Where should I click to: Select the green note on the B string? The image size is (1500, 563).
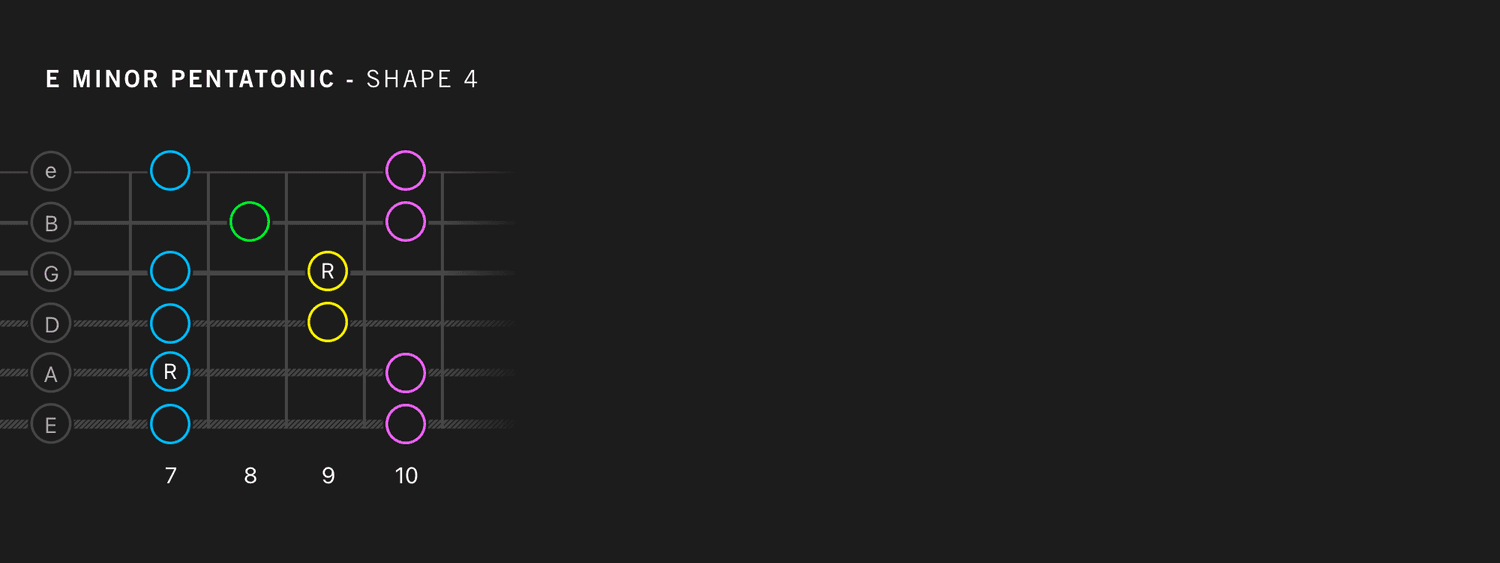pyautogui.click(x=249, y=221)
